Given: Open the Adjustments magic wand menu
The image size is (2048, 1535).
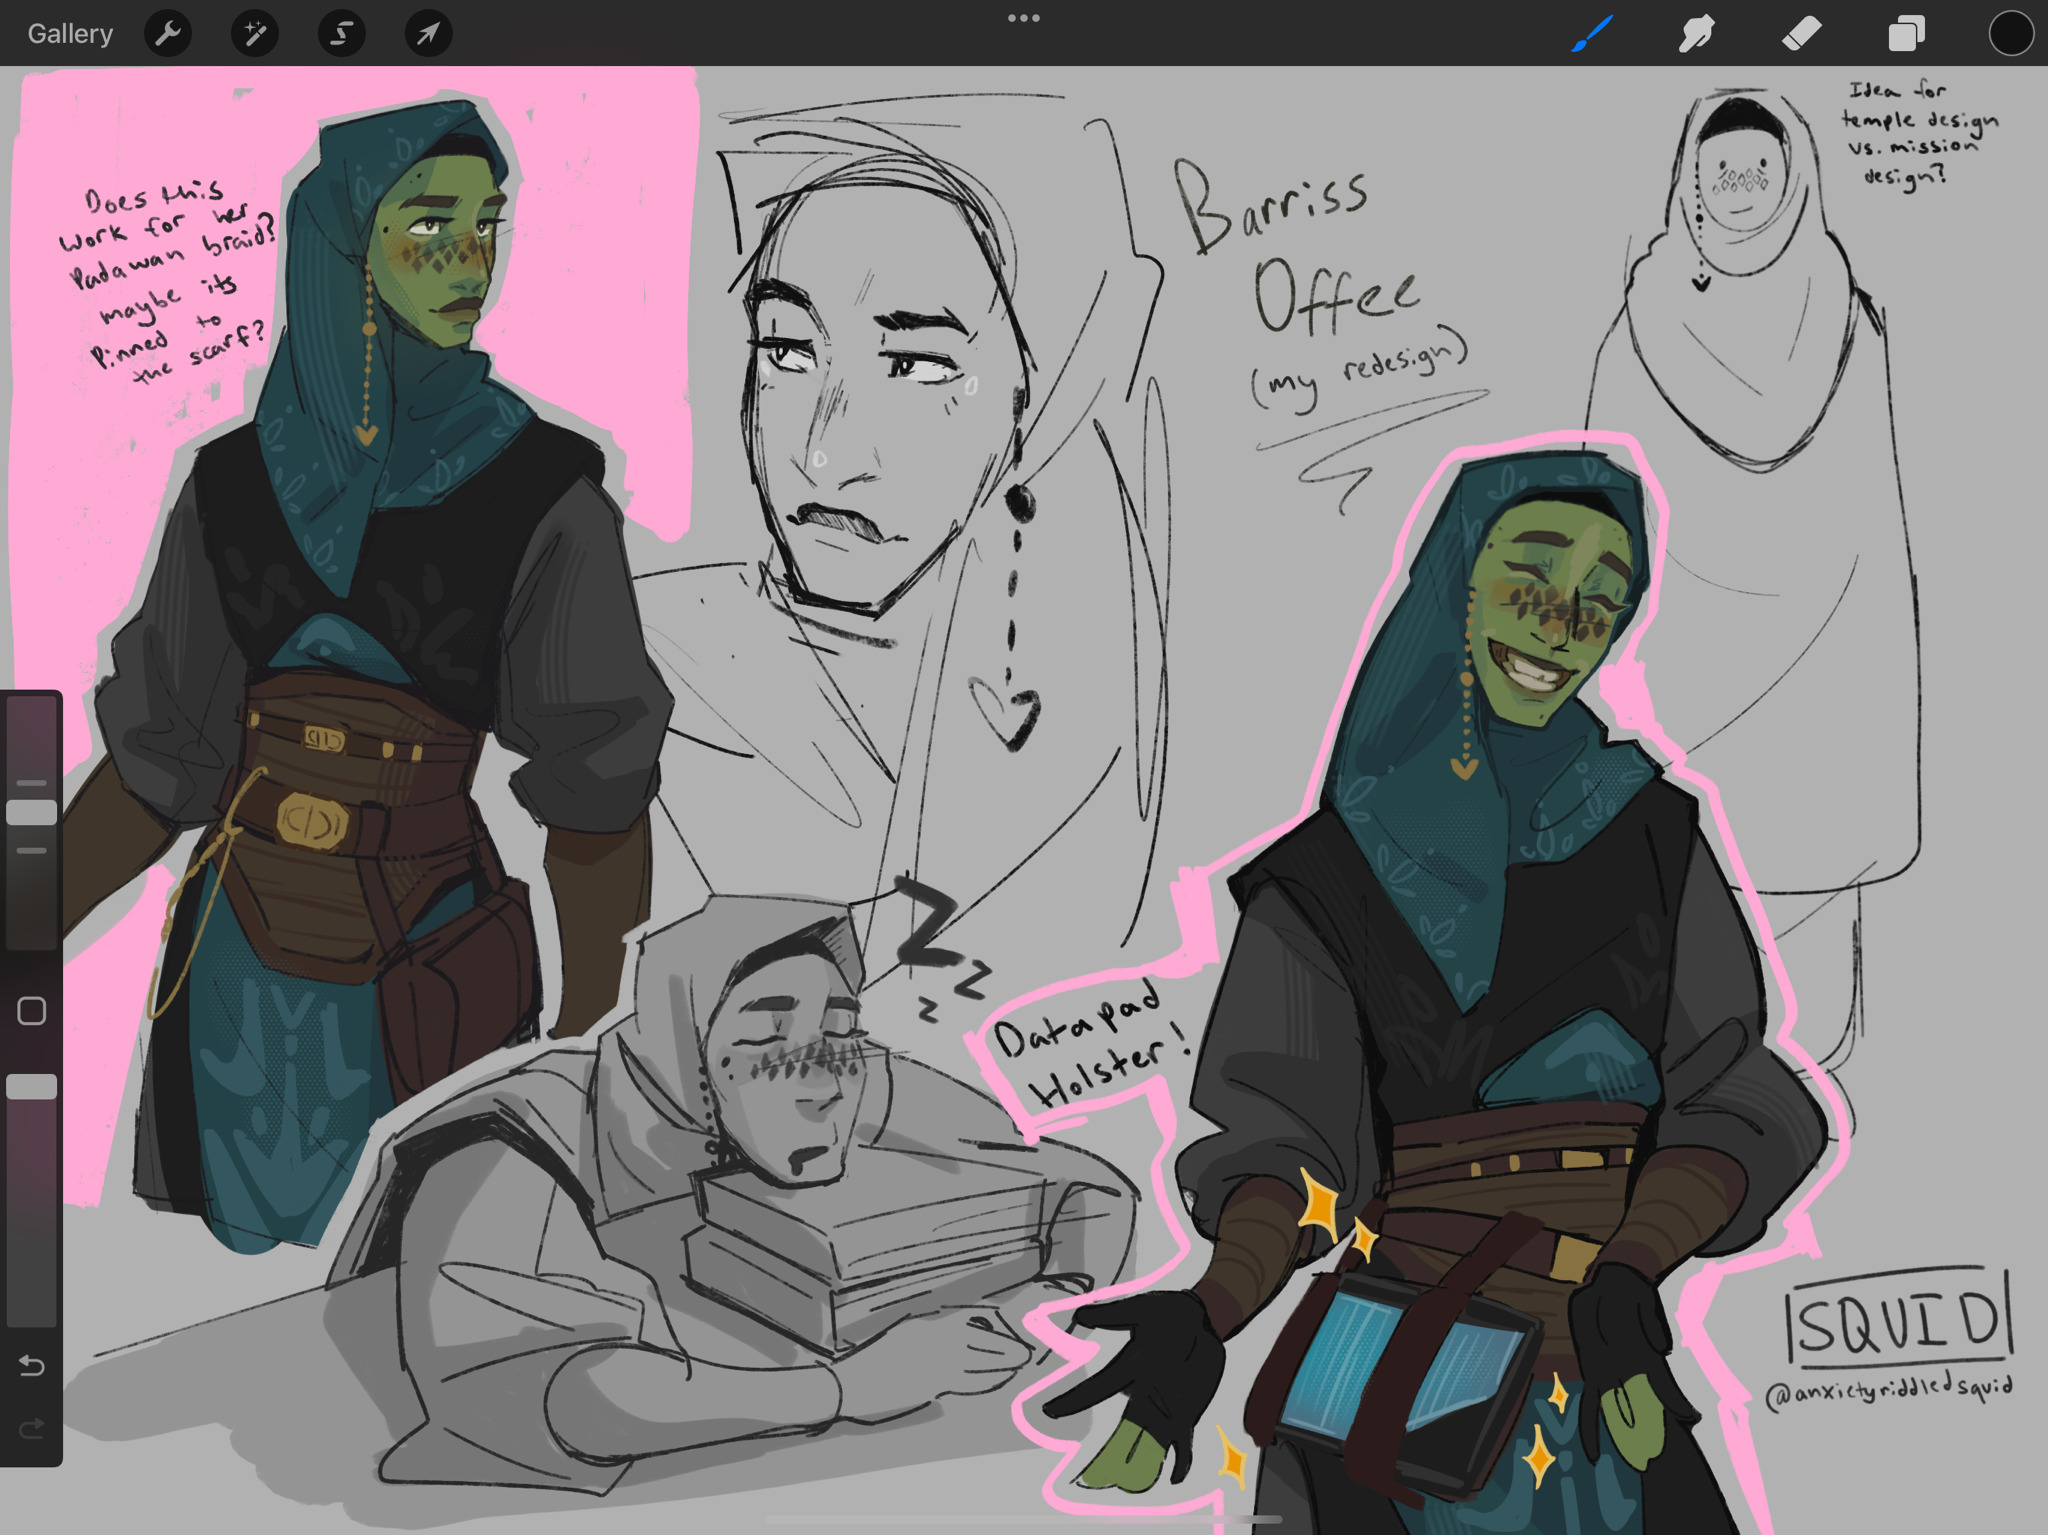Looking at the screenshot, I should [255, 34].
